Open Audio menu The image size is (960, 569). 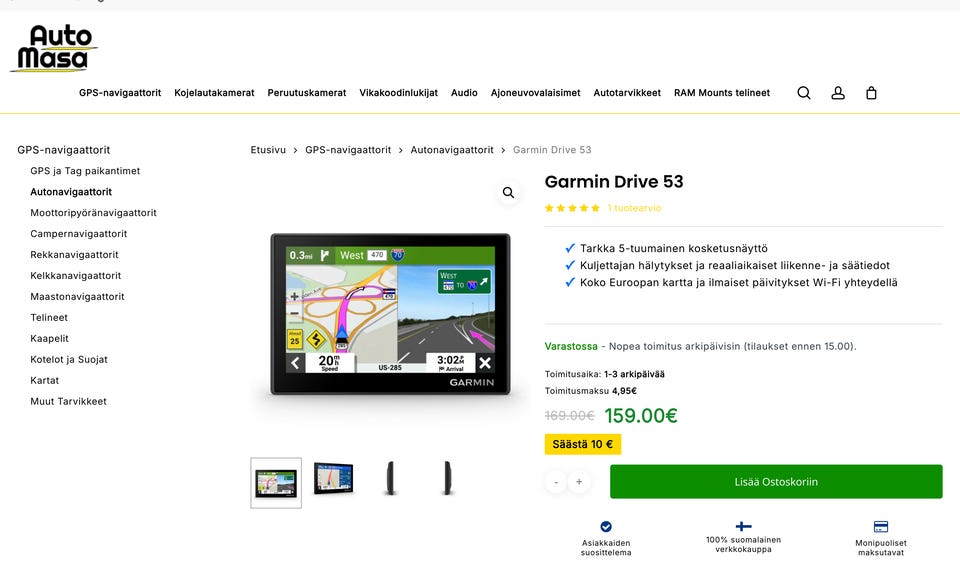click(464, 92)
